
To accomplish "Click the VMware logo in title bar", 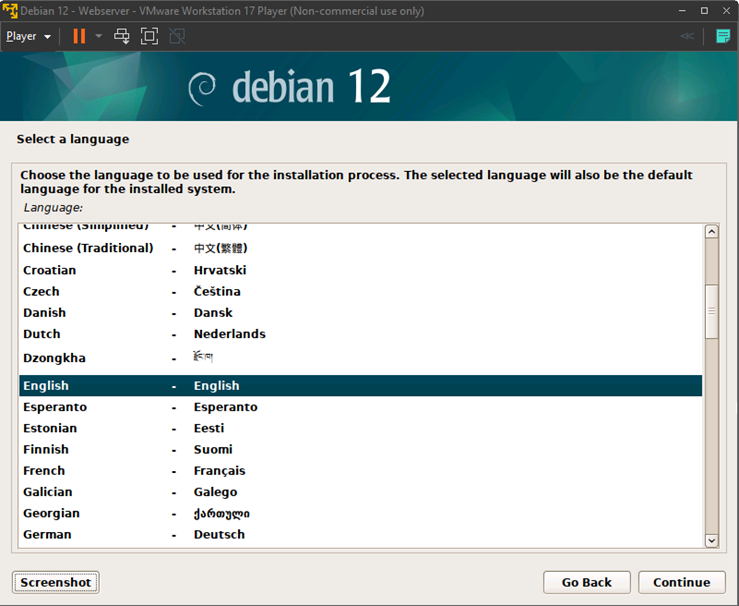I will 10,11.
